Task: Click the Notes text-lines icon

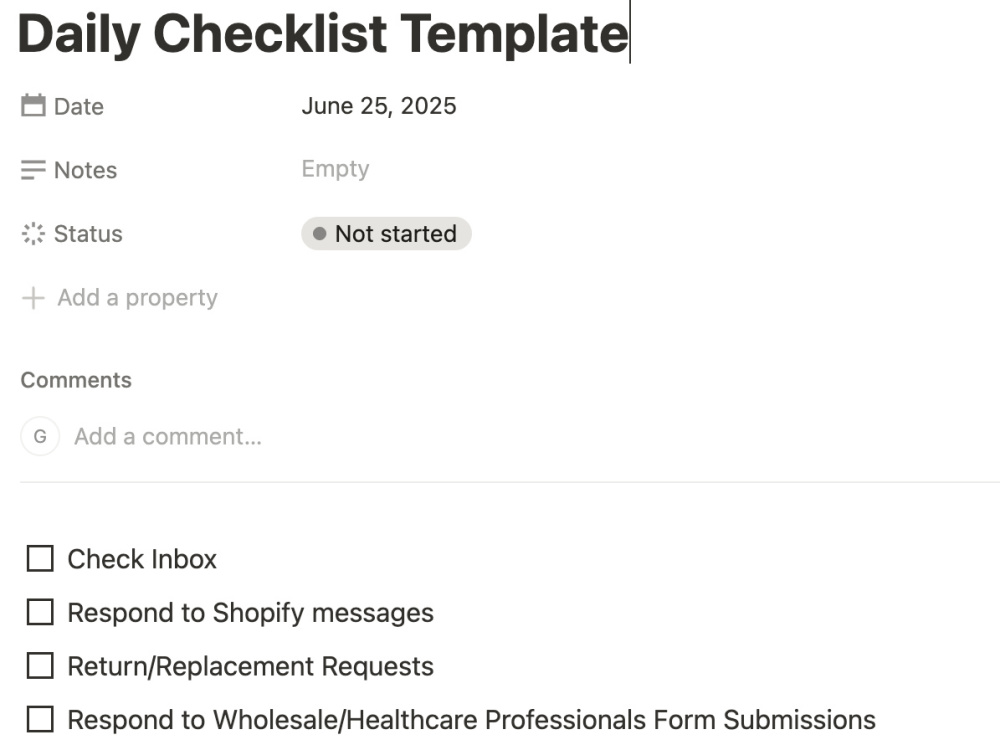Action: tap(33, 170)
